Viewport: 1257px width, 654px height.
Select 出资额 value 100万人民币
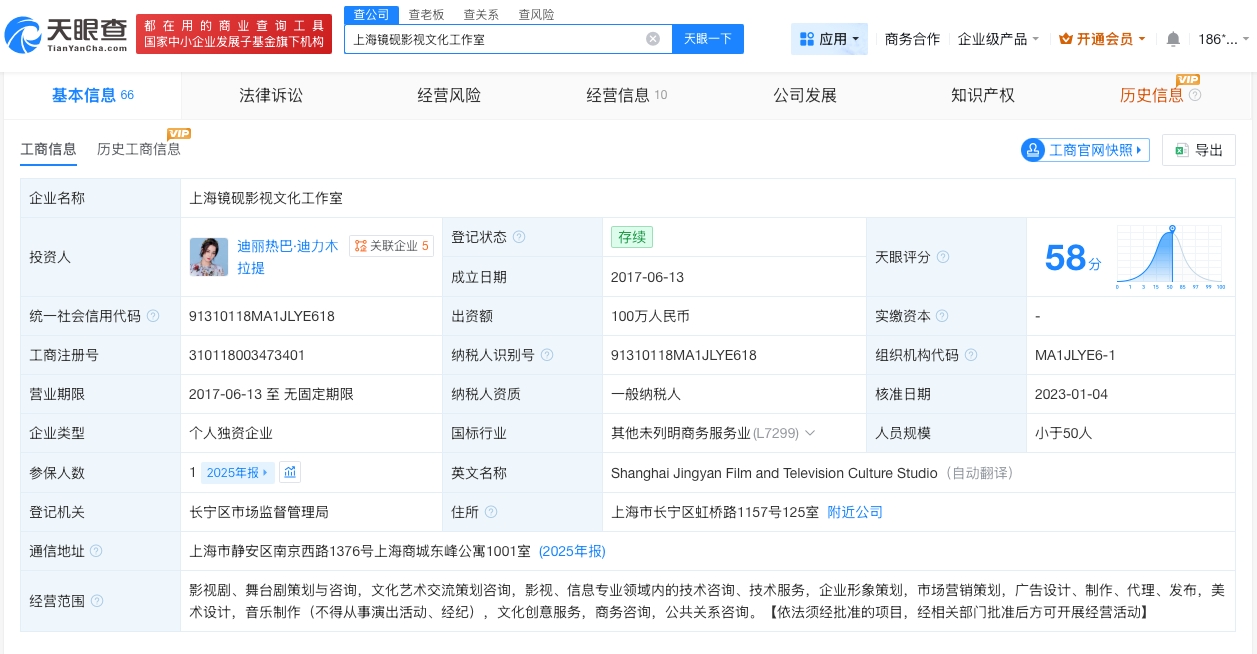pyautogui.click(x=650, y=316)
